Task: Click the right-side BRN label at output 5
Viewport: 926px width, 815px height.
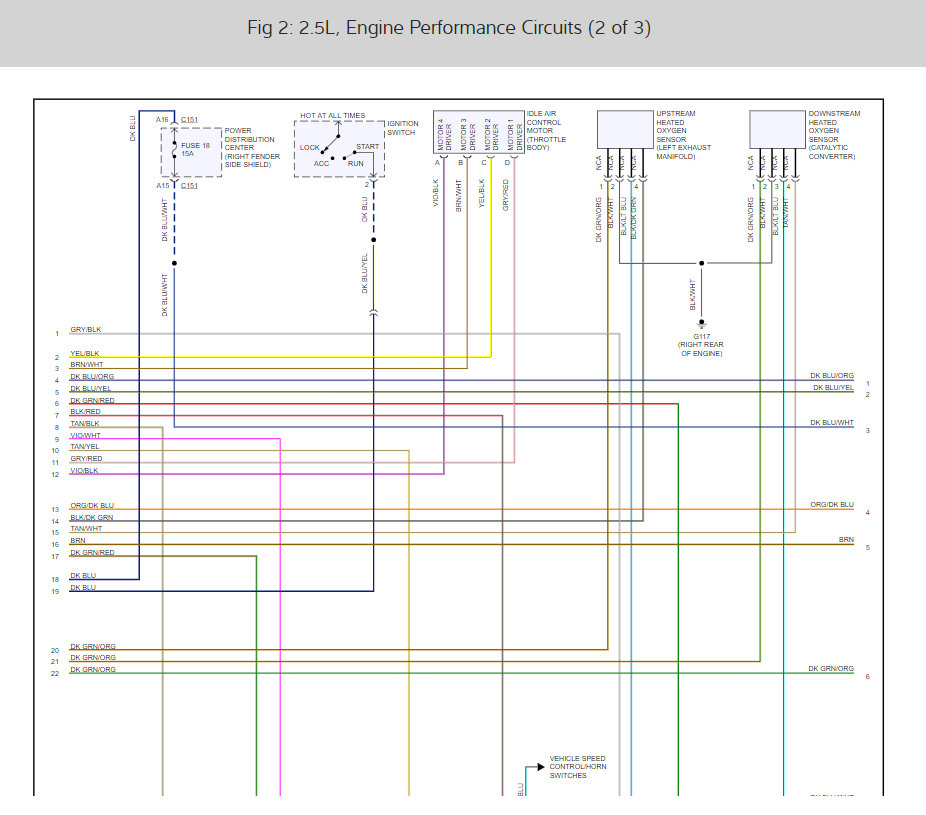Action: coord(846,540)
